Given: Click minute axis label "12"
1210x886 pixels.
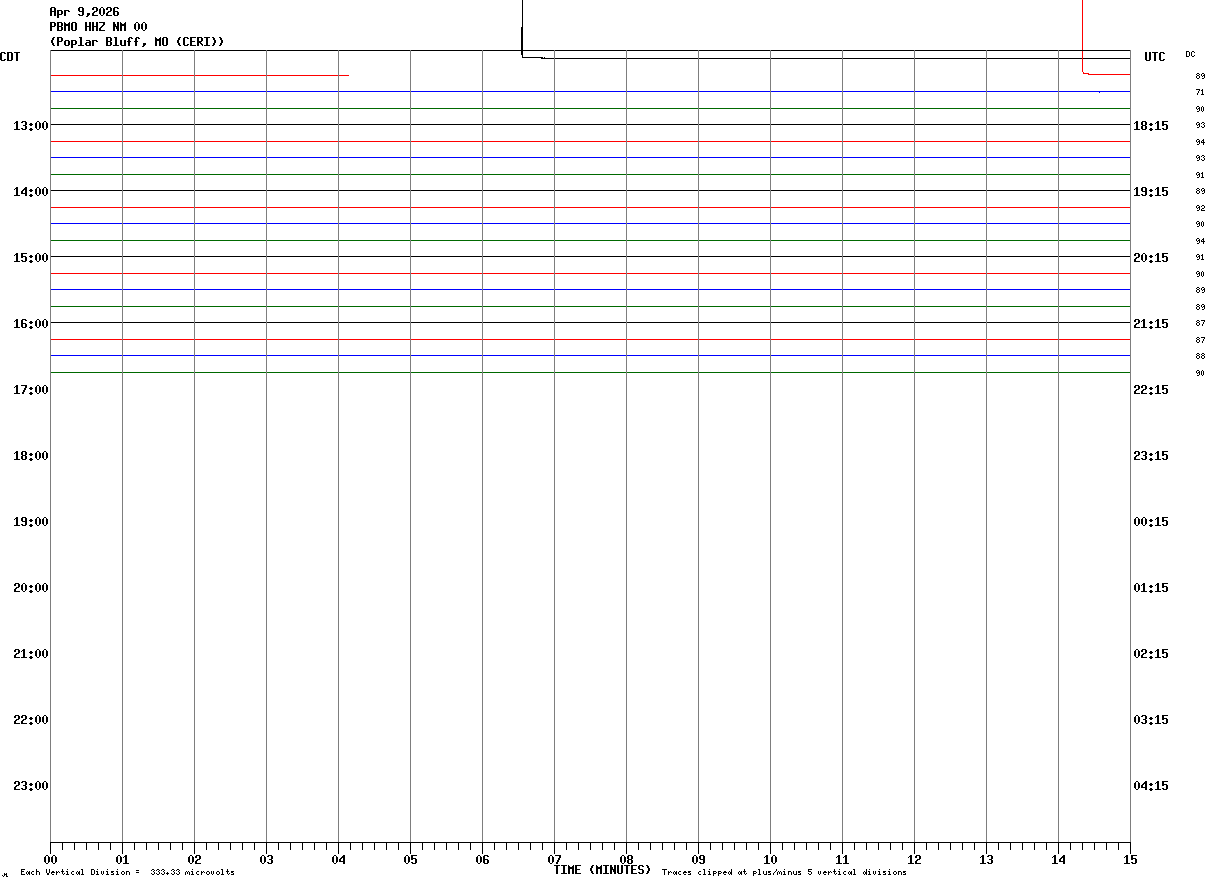Looking at the screenshot, I should [914, 859].
